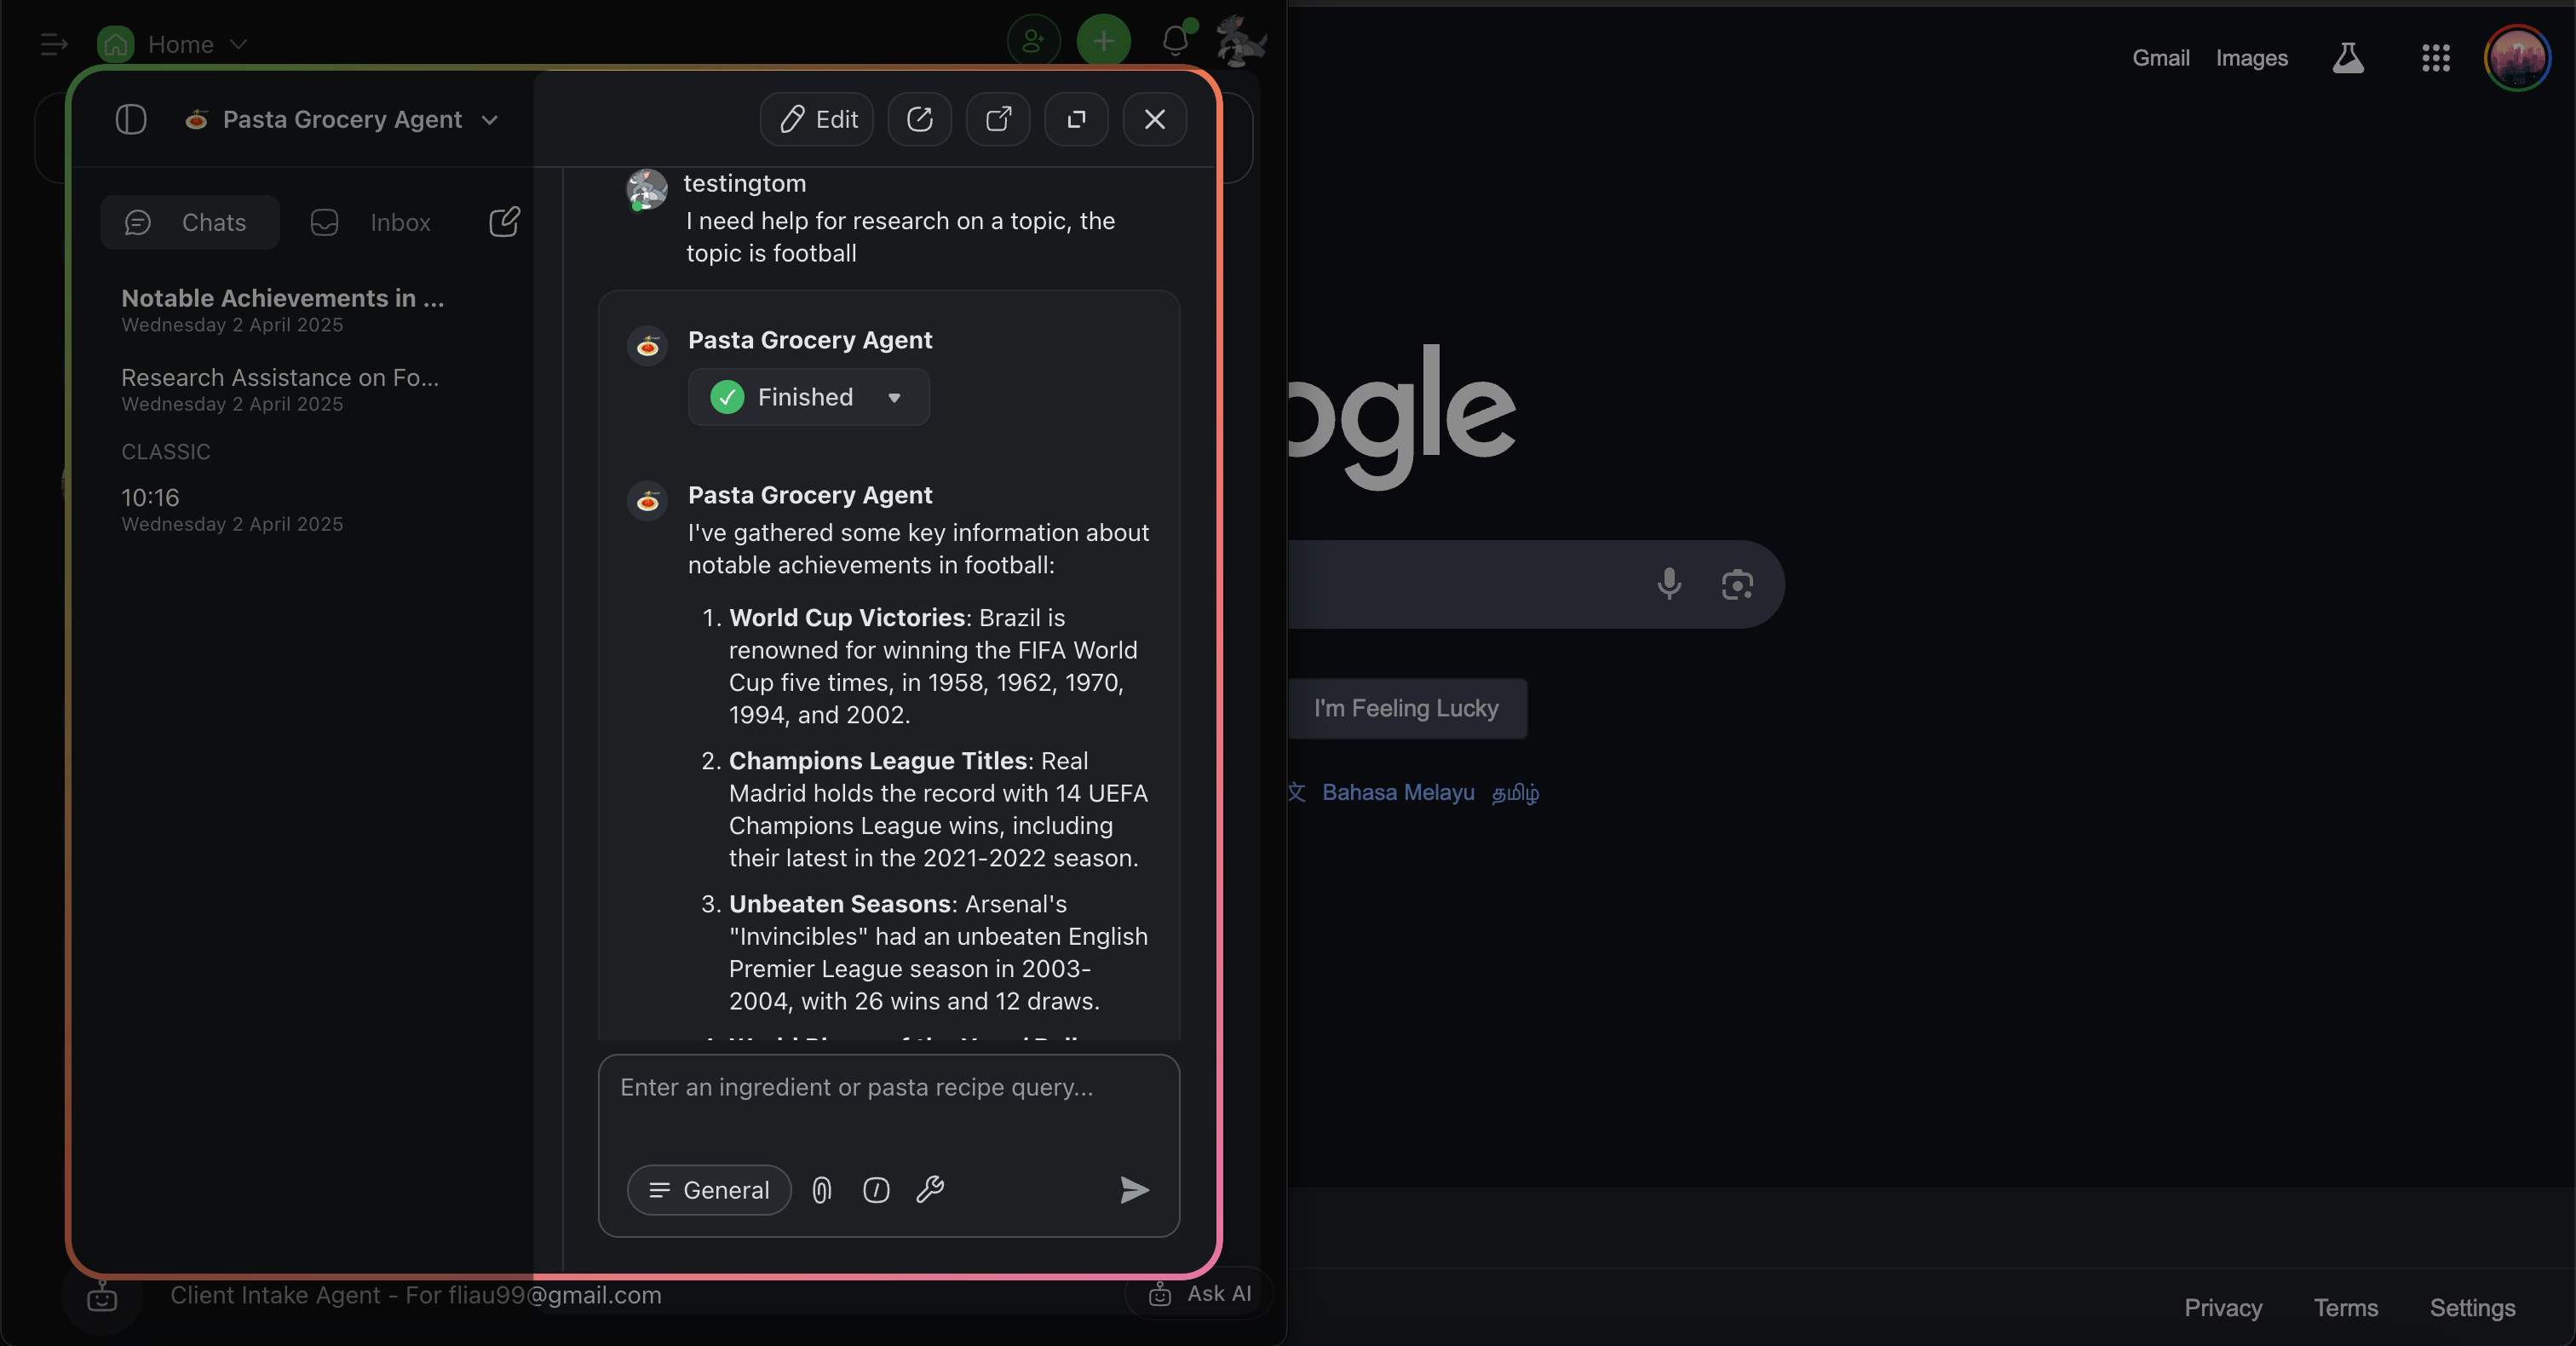Close the Pasta Grocery Agent panel
The width and height of the screenshot is (2576, 1346).
click(x=1154, y=119)
